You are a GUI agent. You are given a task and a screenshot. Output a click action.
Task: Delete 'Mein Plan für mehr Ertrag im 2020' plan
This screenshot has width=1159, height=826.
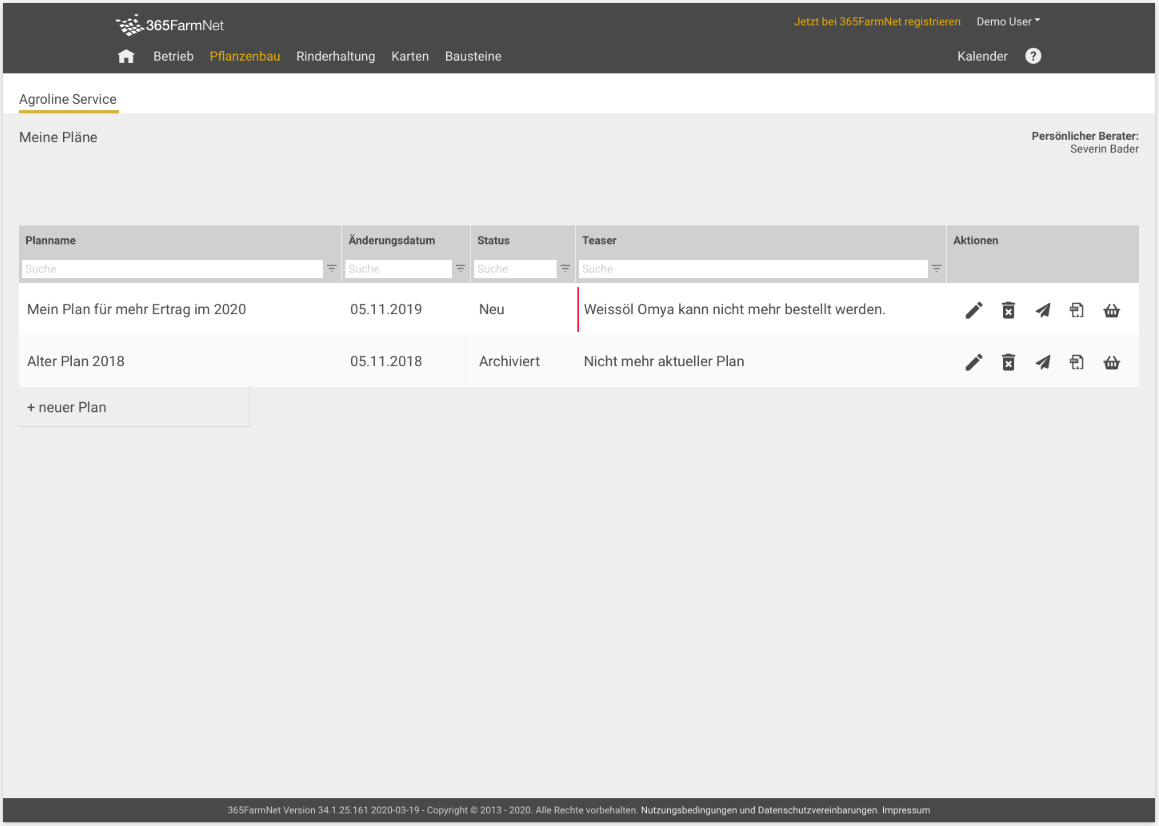[1008, 310]
